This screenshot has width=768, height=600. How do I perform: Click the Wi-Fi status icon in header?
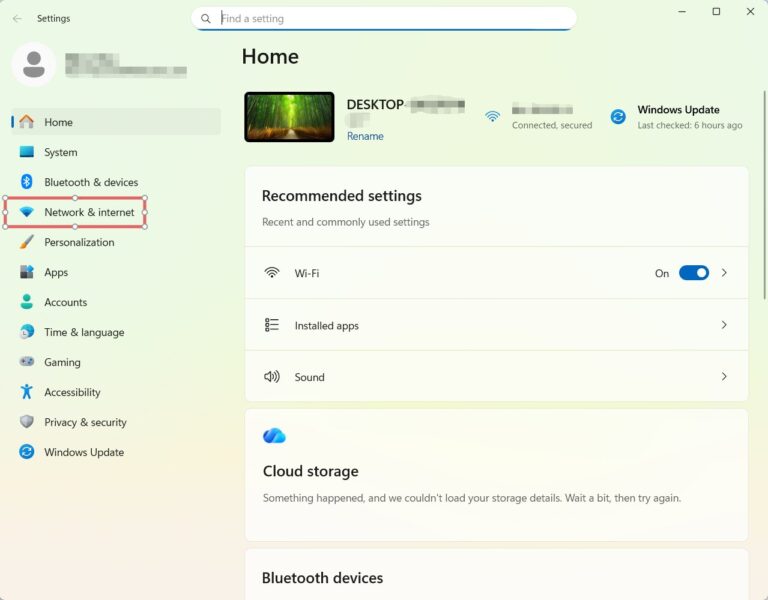click(492, 117)
